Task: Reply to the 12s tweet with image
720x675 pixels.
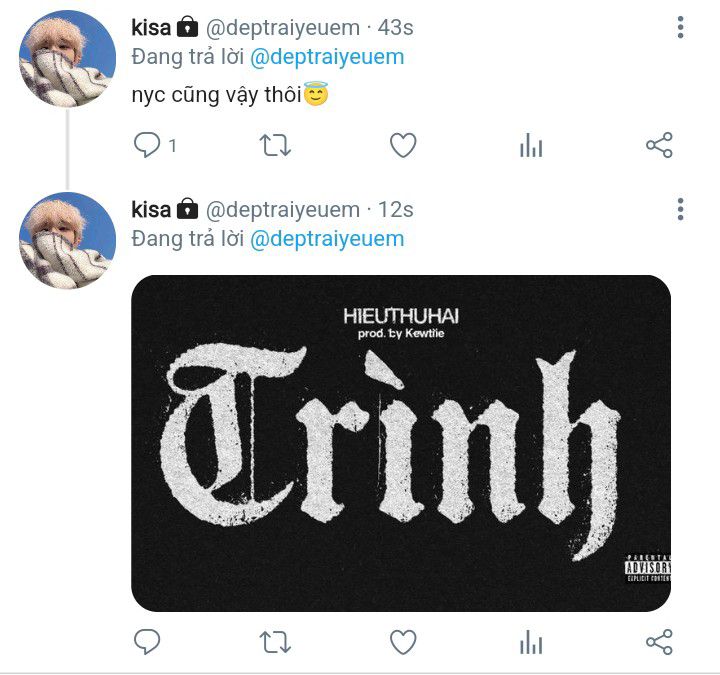Action: pyautogui.click(x=147, y=641)
